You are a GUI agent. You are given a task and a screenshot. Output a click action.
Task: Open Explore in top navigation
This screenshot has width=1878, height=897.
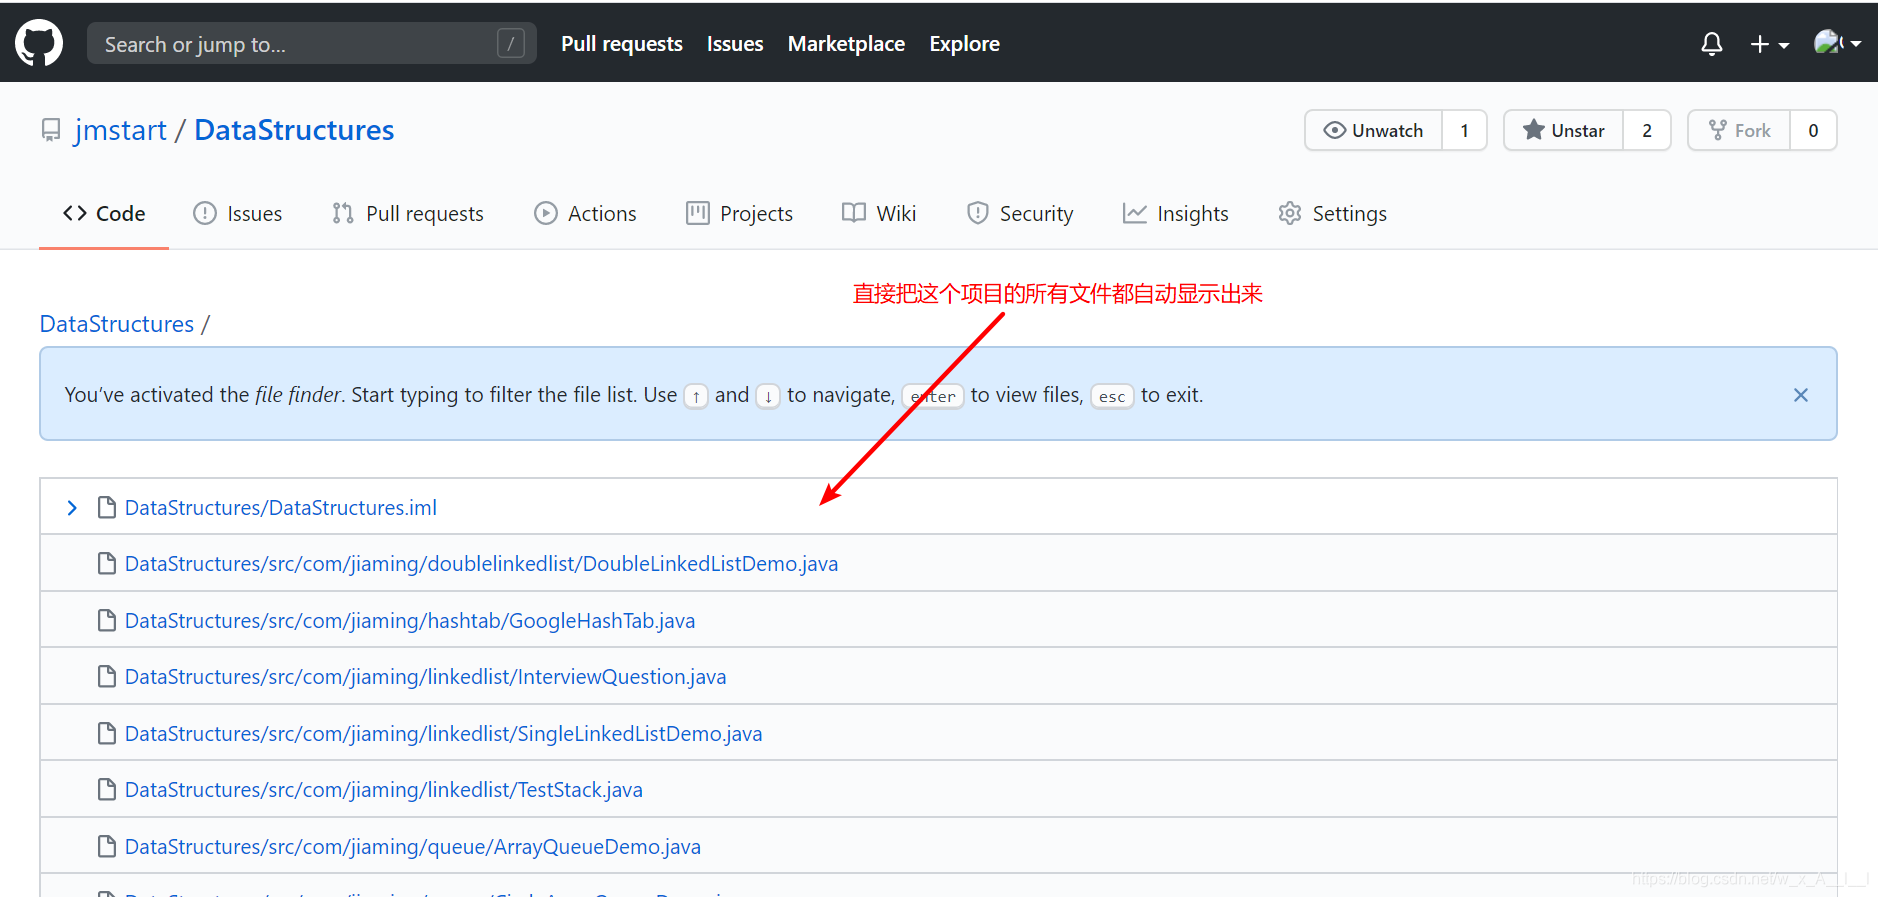pos(964,44)
